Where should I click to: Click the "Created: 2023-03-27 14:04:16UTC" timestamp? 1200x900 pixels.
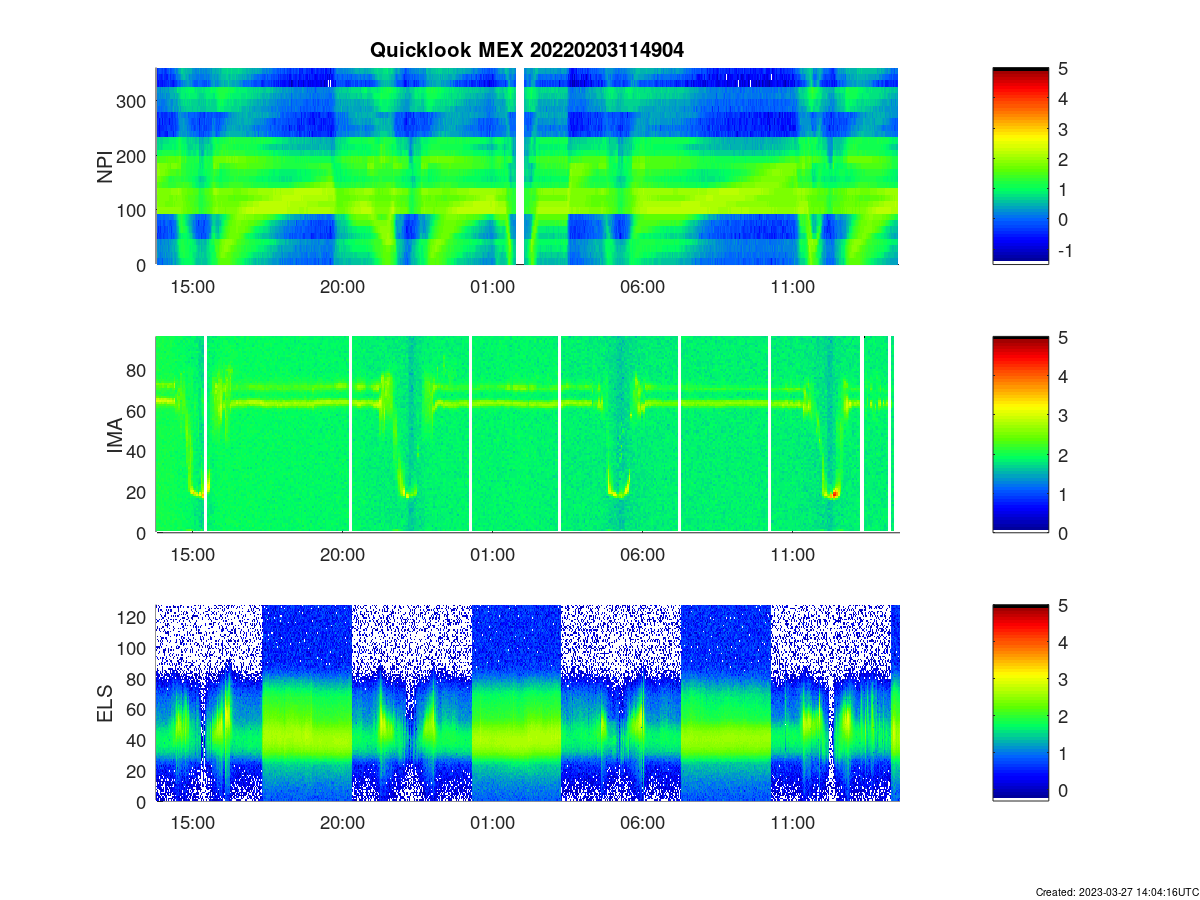tap(1115, 891)
